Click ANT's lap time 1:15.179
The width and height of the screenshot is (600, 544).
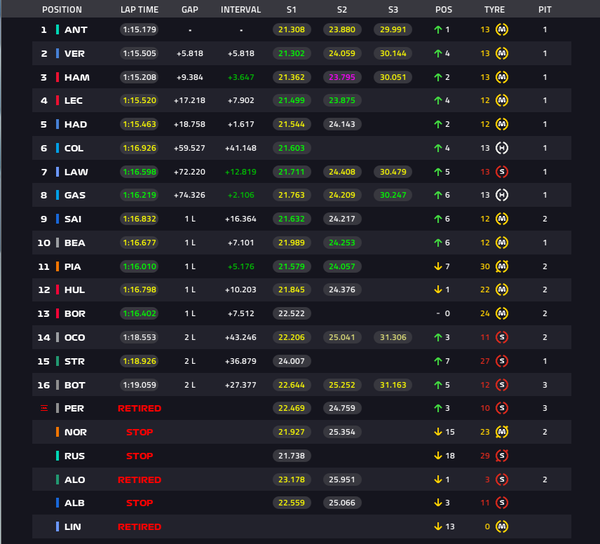point(139,29)
